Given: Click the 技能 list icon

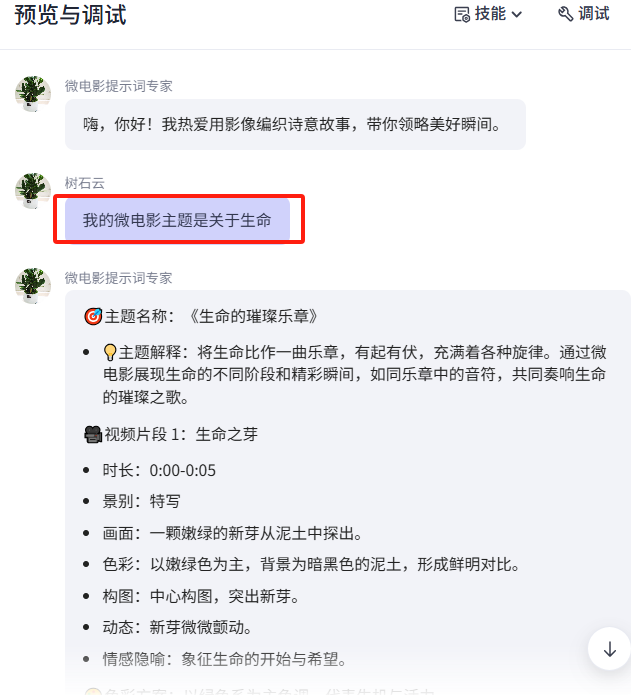Looking at the screenshot, I should [x=462, y=15].
